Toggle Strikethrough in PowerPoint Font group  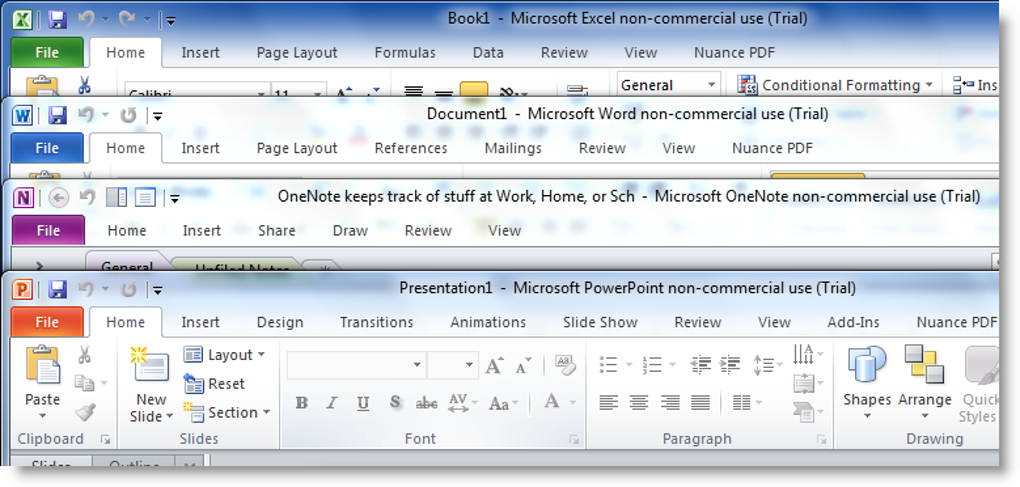tap(426, 403)
